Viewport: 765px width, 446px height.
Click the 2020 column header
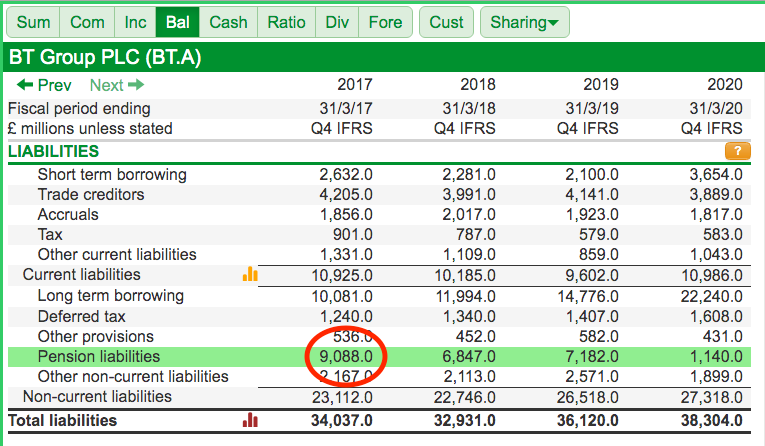(725, 84)
